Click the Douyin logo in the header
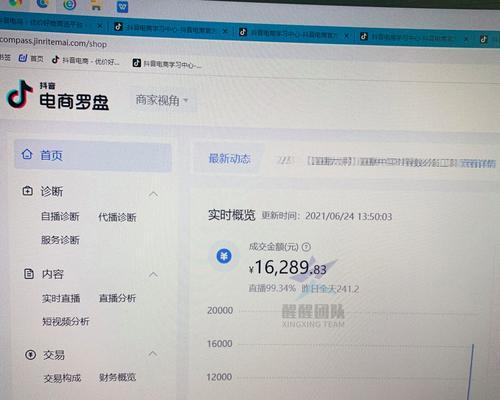 click(20, 94)
